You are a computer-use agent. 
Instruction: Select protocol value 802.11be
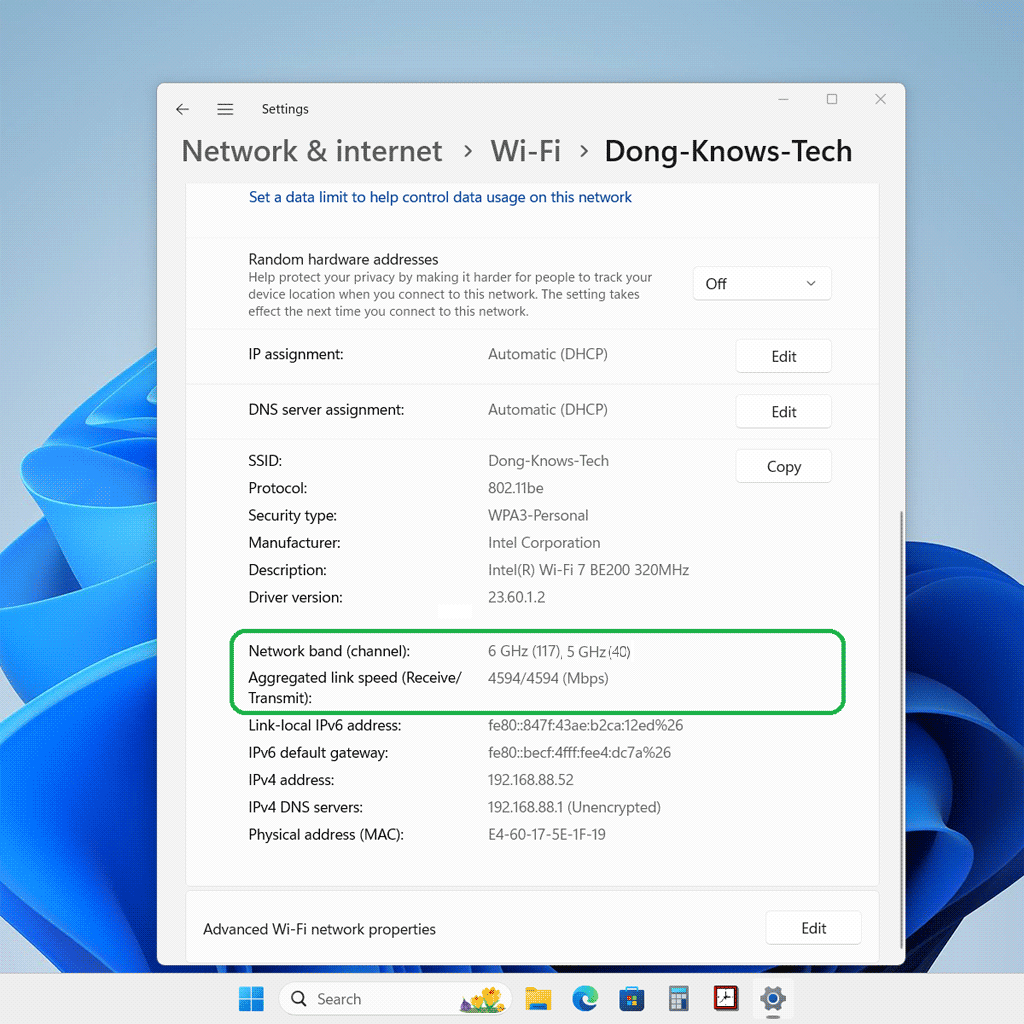point(515,488)
